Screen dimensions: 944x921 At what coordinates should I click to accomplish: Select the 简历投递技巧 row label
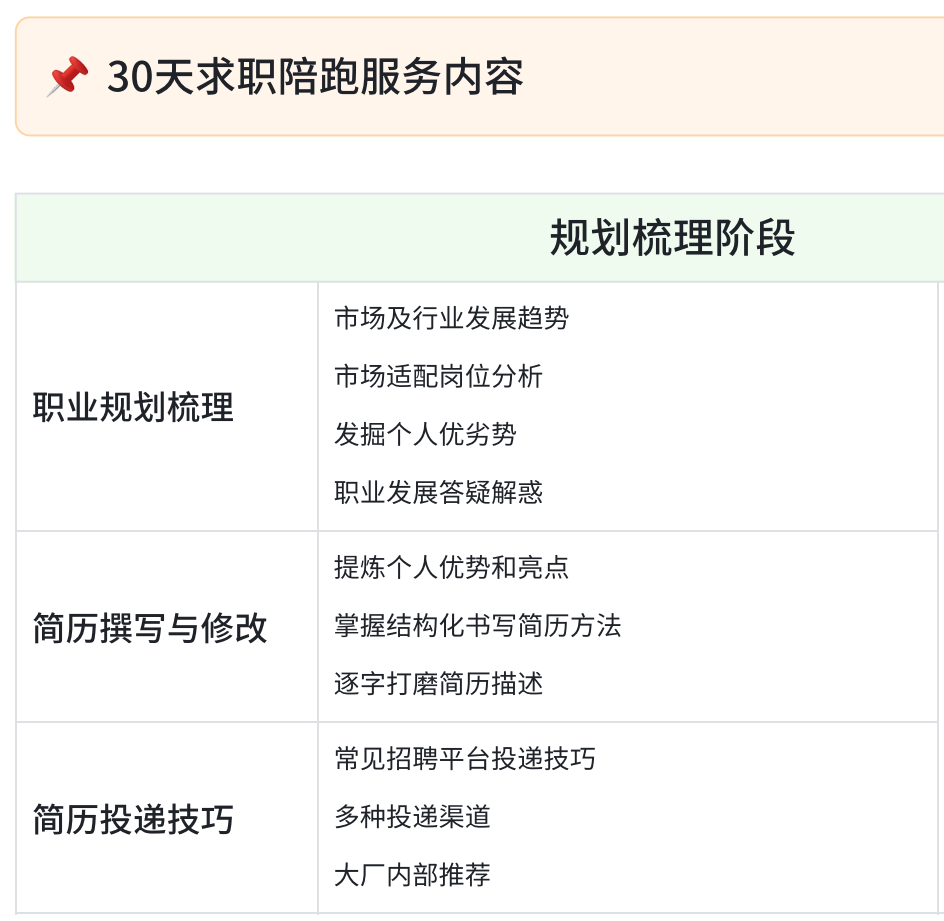coord(133,819)
